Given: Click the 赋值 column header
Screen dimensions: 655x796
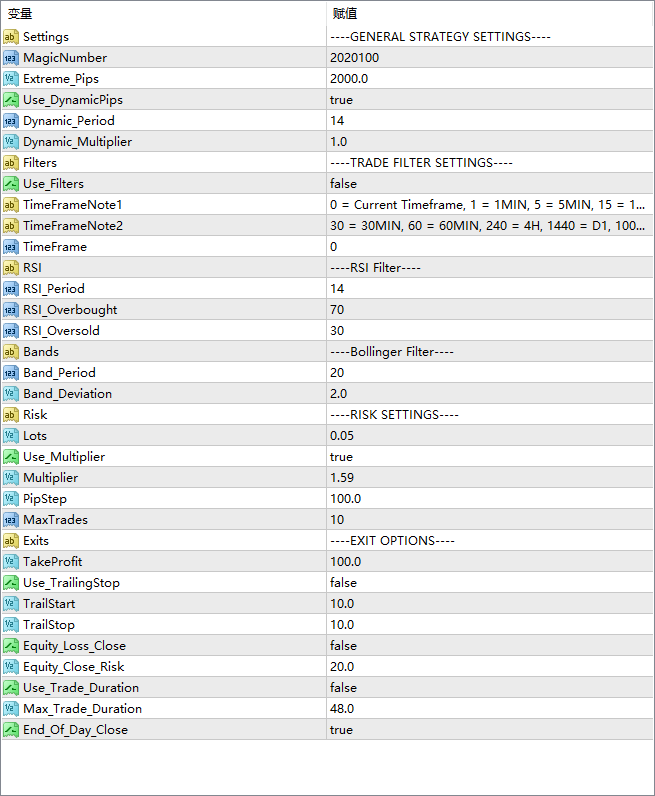Looking at the screenshot, I should tap(344, 14).
